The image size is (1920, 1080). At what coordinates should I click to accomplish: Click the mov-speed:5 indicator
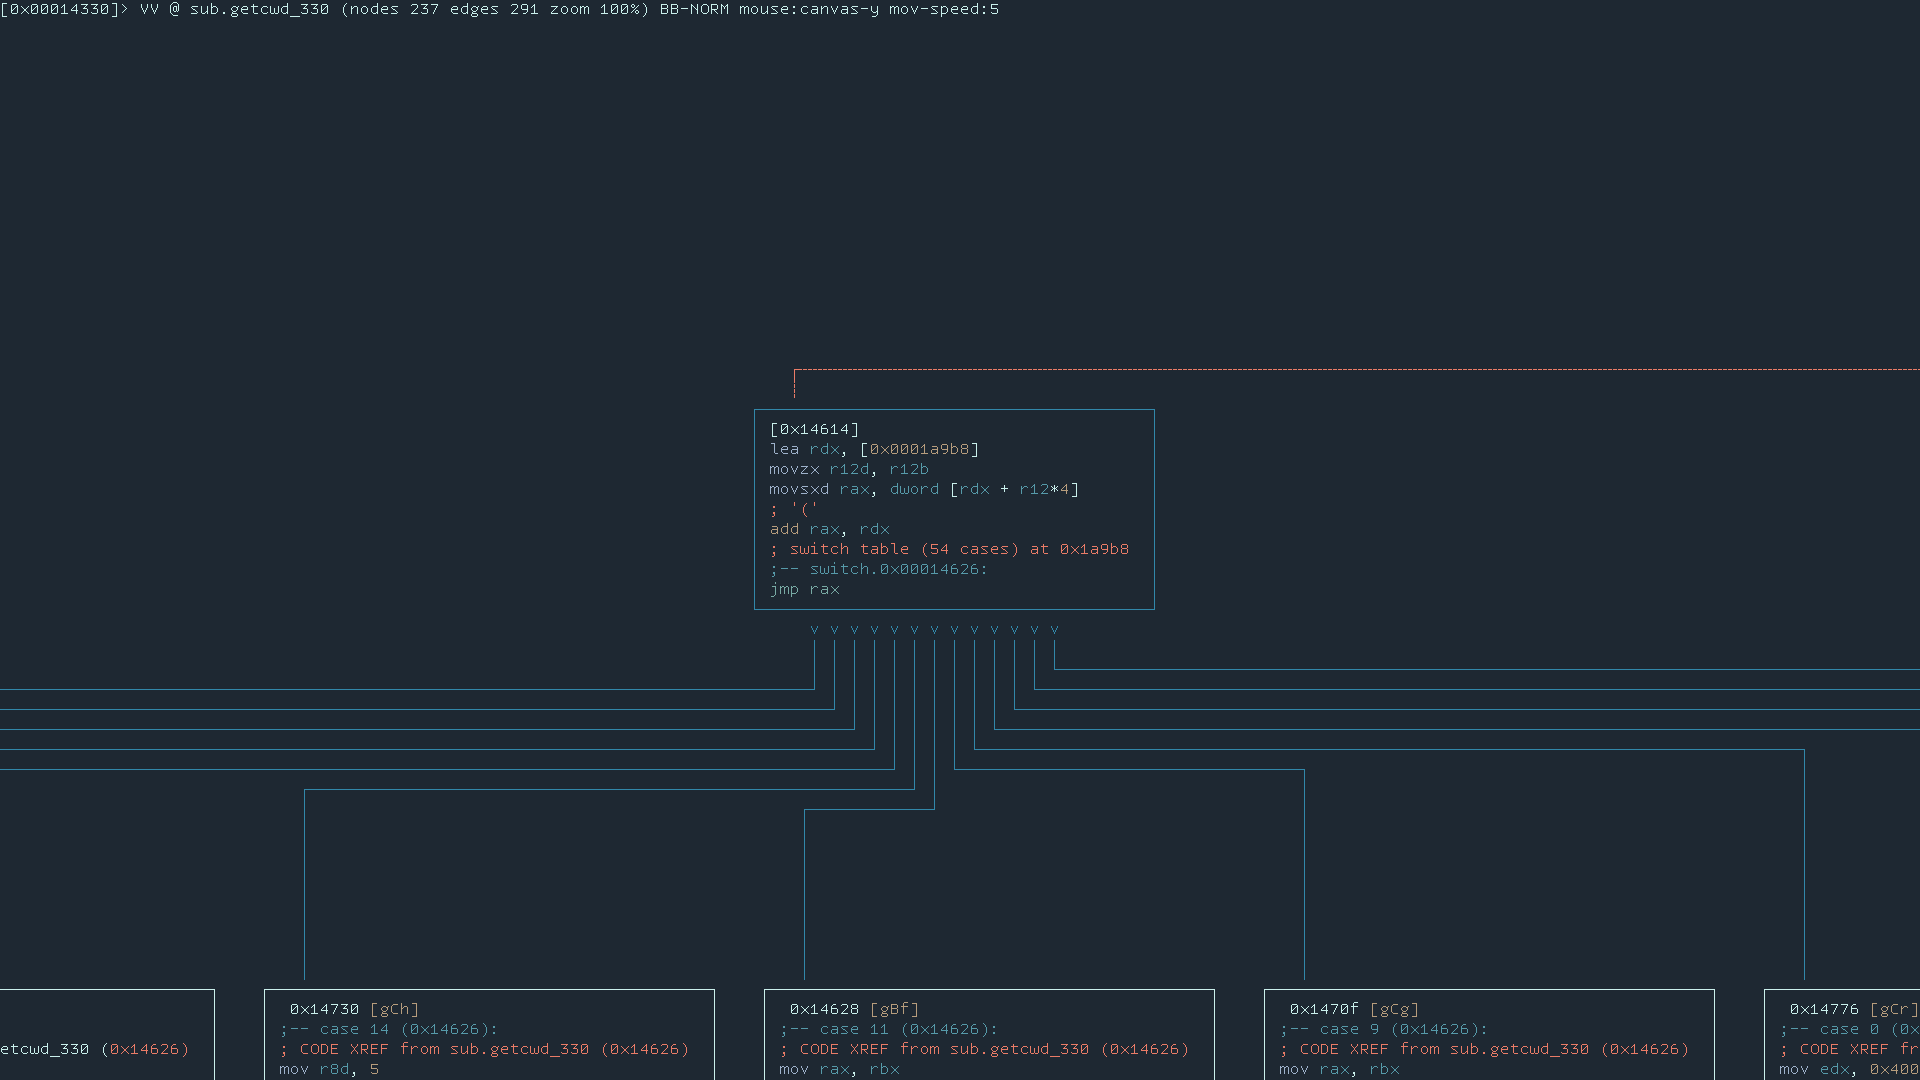click(943, 9)
